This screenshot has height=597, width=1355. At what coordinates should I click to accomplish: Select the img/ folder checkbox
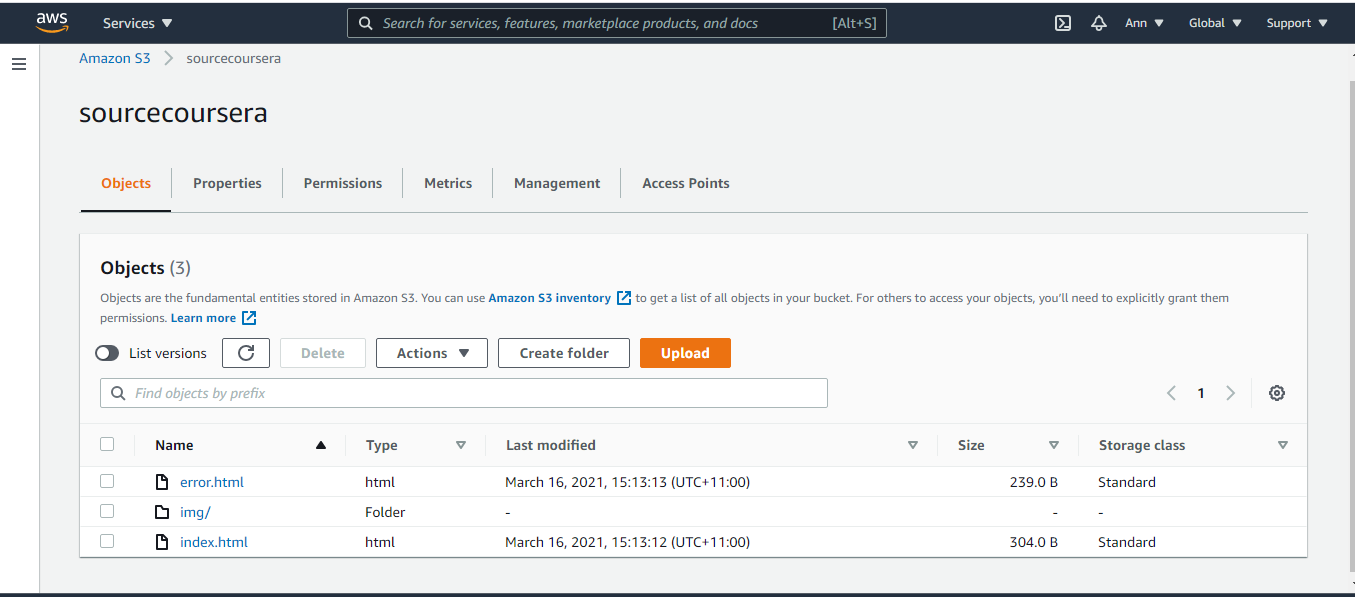tap(107, 511)
